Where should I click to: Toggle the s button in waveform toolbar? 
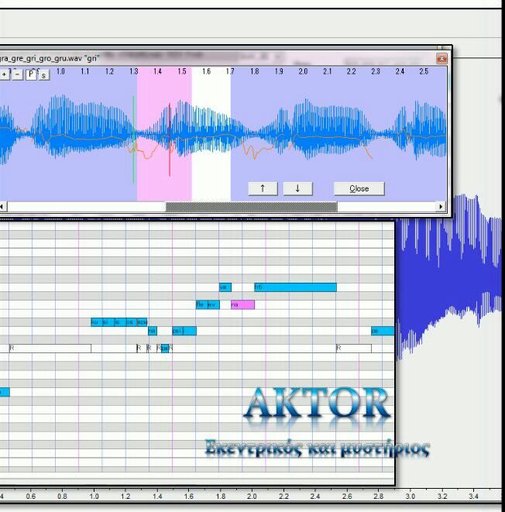44,75
